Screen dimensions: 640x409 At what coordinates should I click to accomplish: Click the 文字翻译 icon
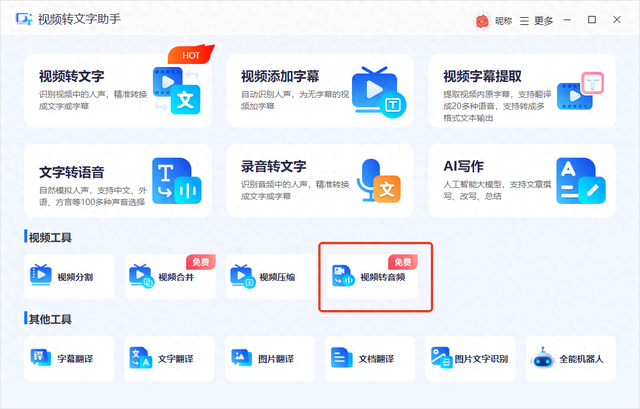click(x=141, y=358)
